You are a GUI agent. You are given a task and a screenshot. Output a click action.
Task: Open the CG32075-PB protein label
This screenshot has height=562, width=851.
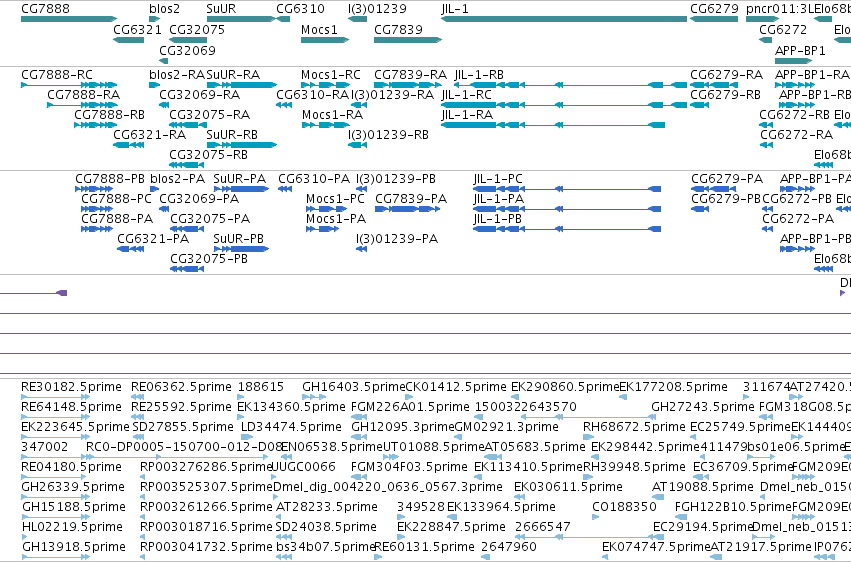(209, 259)
